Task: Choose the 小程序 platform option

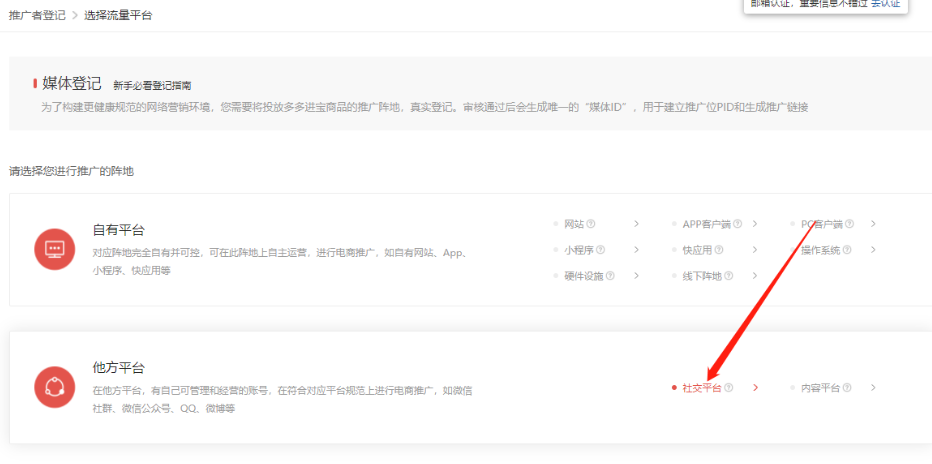Action: coord(578,250)
